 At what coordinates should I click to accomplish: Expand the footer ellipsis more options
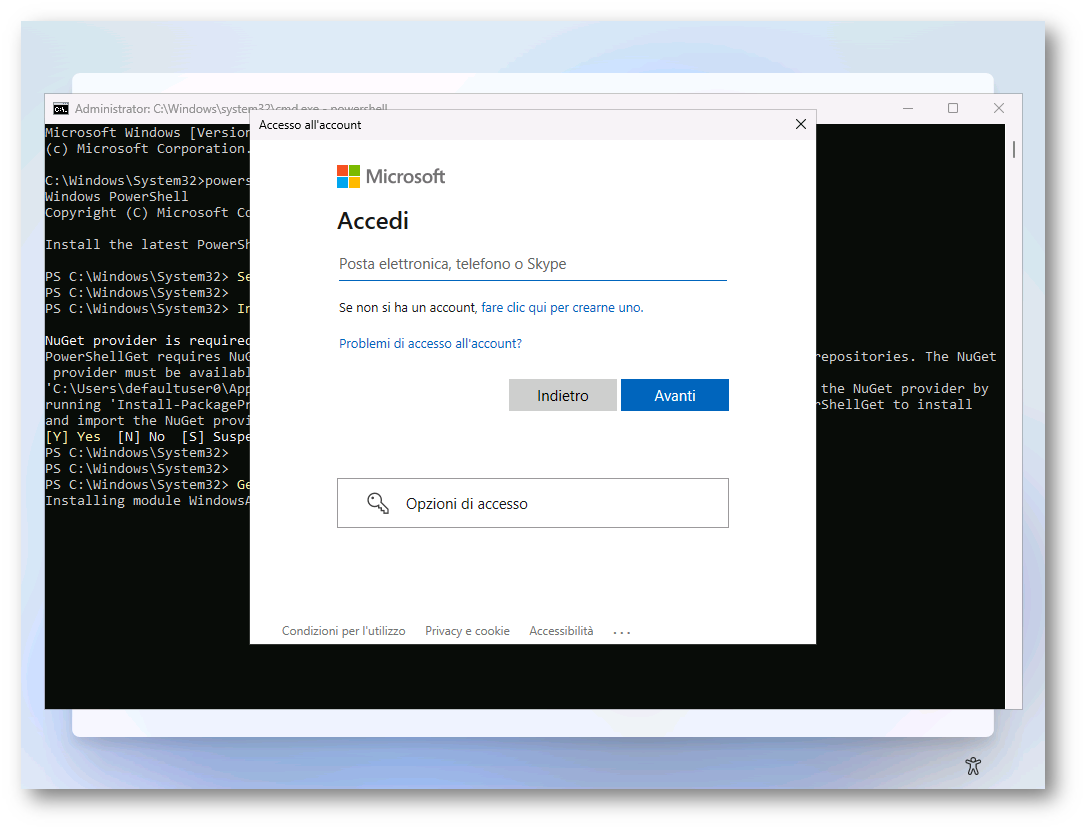point(622,632)
